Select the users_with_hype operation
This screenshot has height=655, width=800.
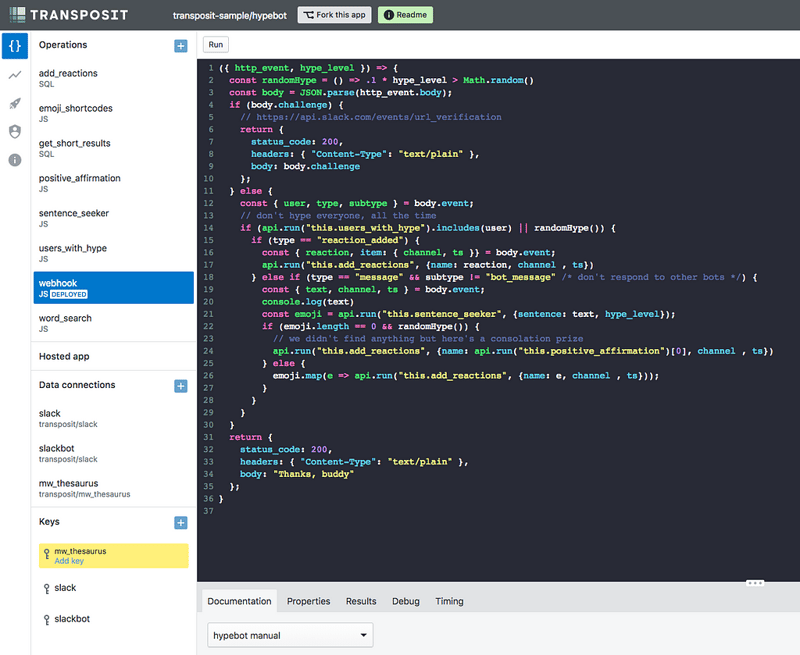coord(113,253)
